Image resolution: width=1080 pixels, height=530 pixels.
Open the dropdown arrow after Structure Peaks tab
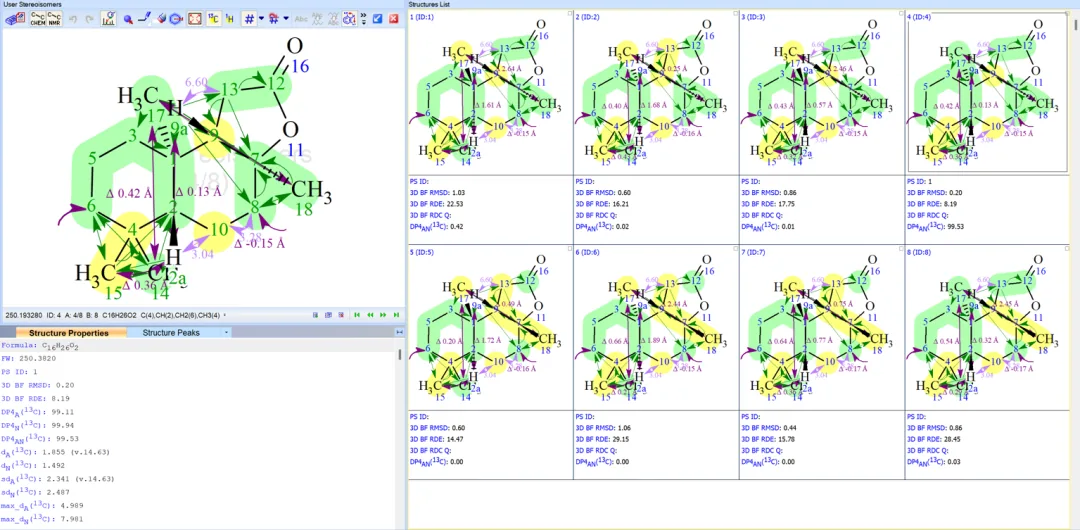pyautogui.click(x=227, y=333)
